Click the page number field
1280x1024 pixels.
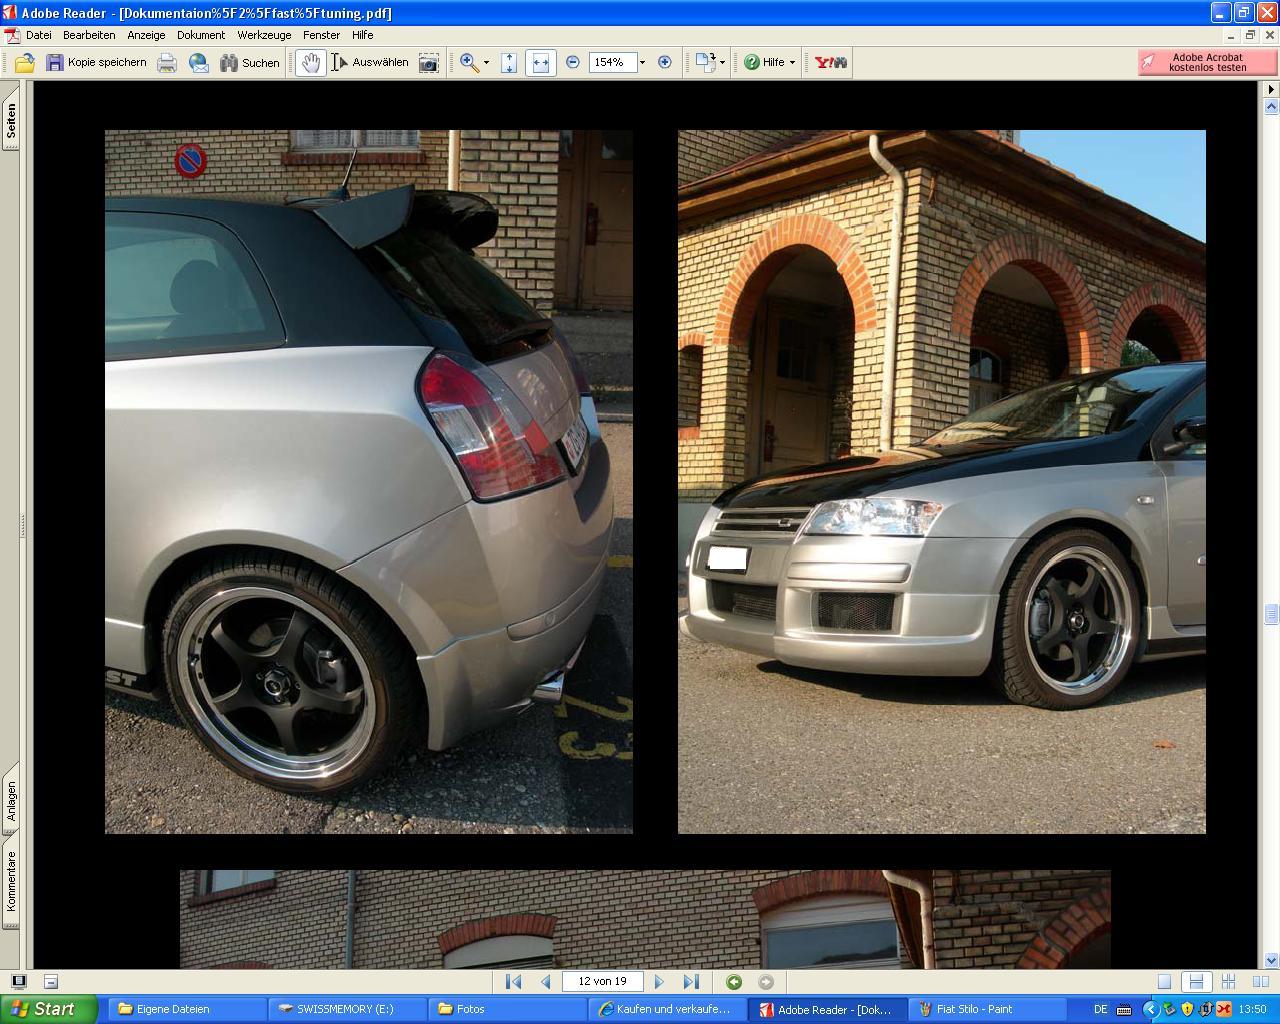point(602,982)
